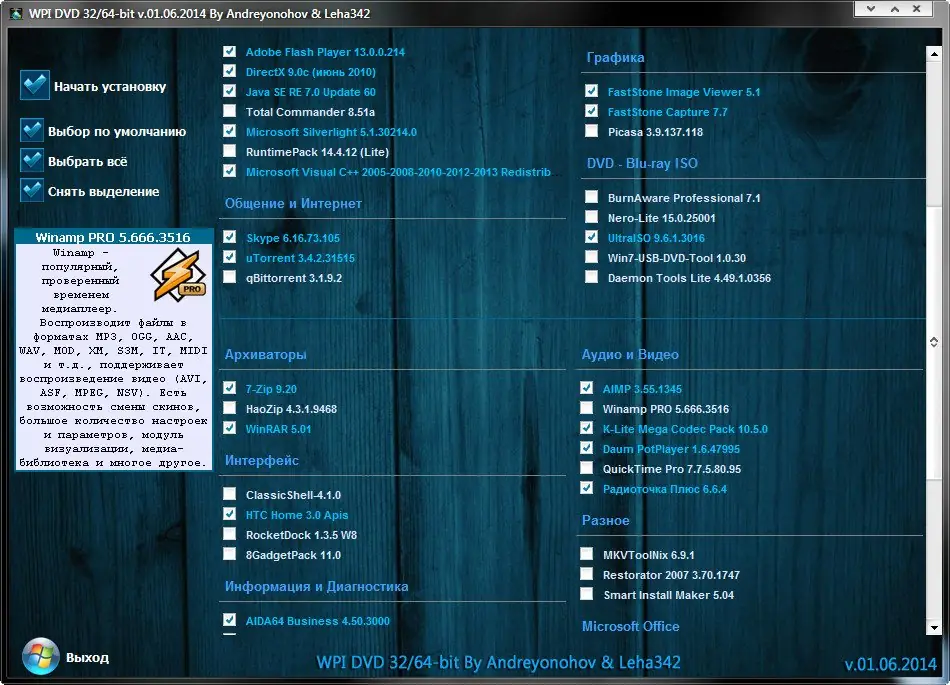Uncheck AIDA64 Business 4.50.3000
The width and height of the screenshot is (950, 685).
230,620
